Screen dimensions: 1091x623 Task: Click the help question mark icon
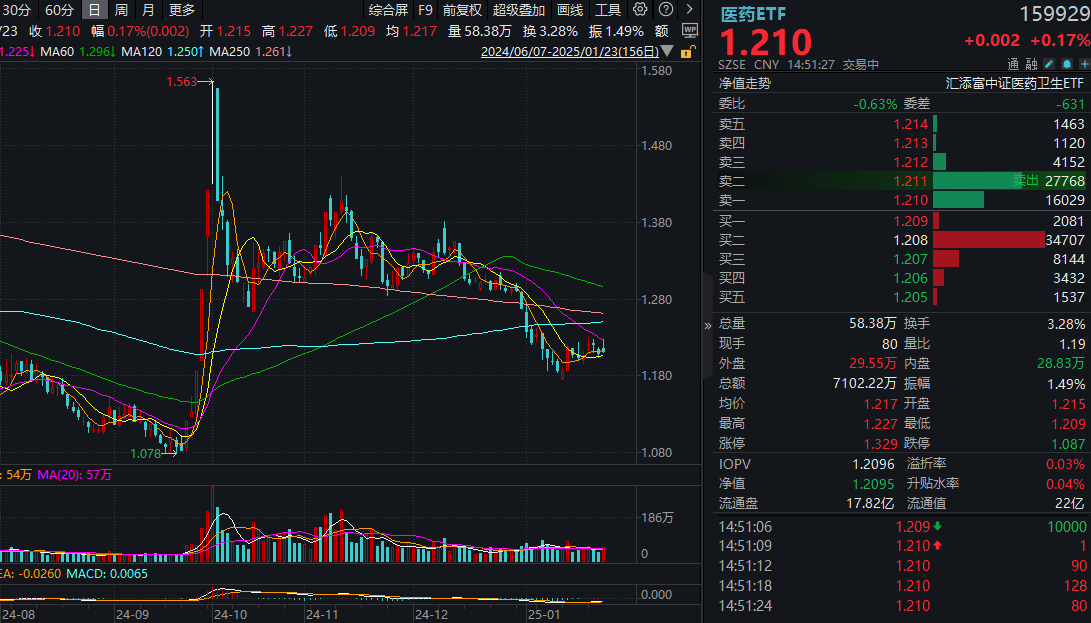coord(664,10)
